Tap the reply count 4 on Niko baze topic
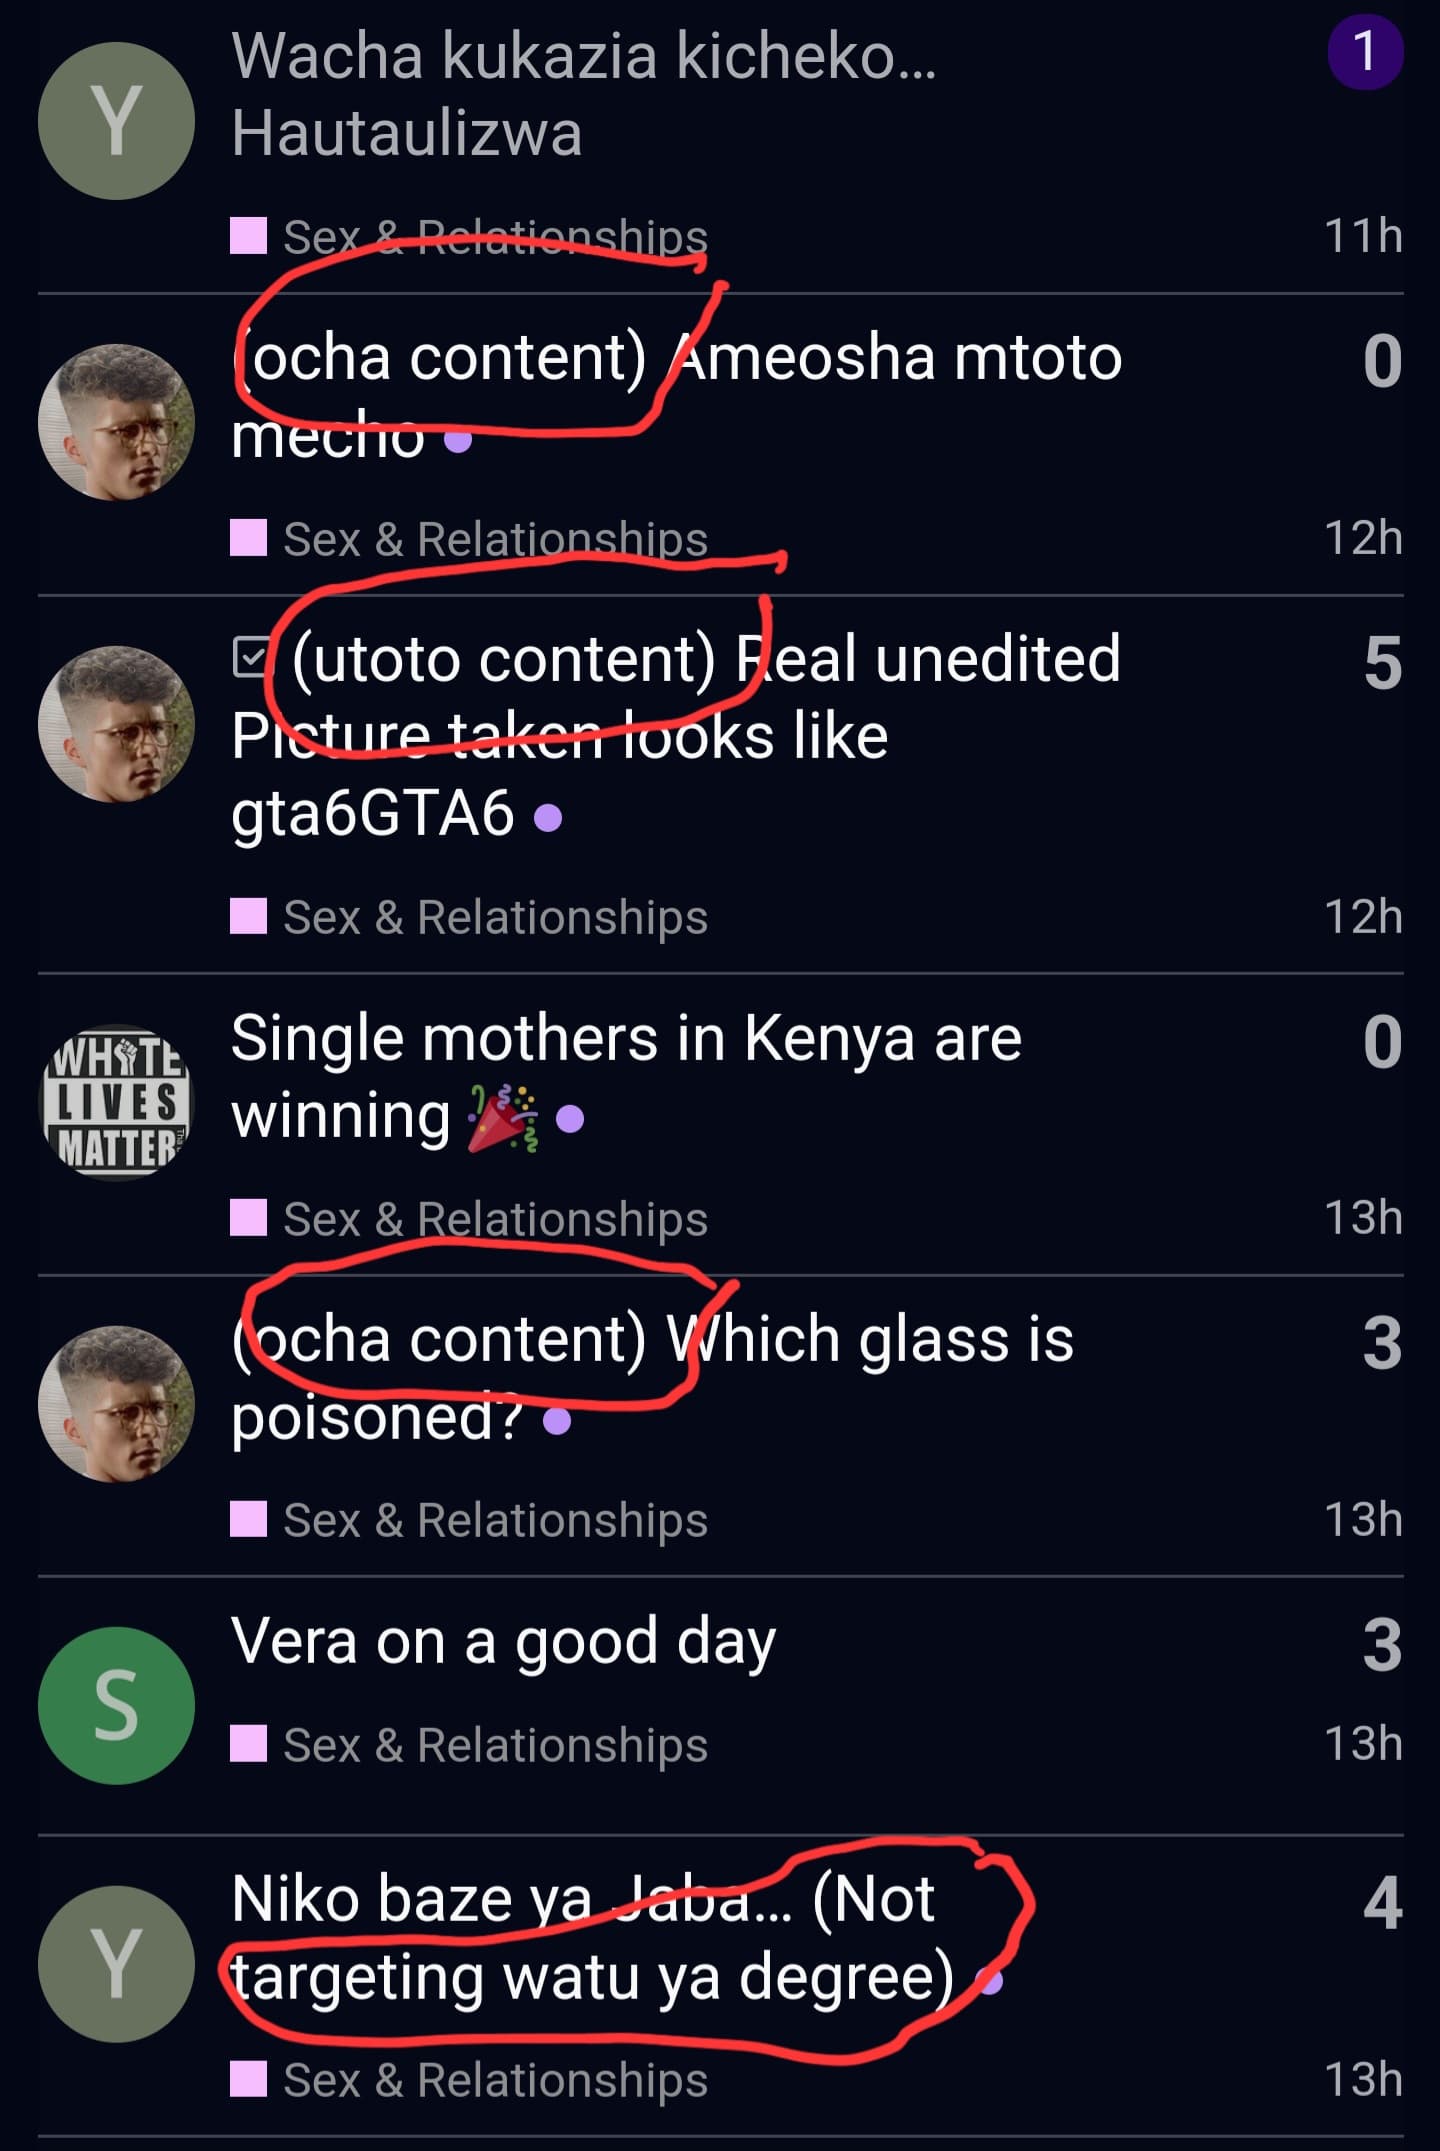1440x2151 pixels. [1382, 1902]
